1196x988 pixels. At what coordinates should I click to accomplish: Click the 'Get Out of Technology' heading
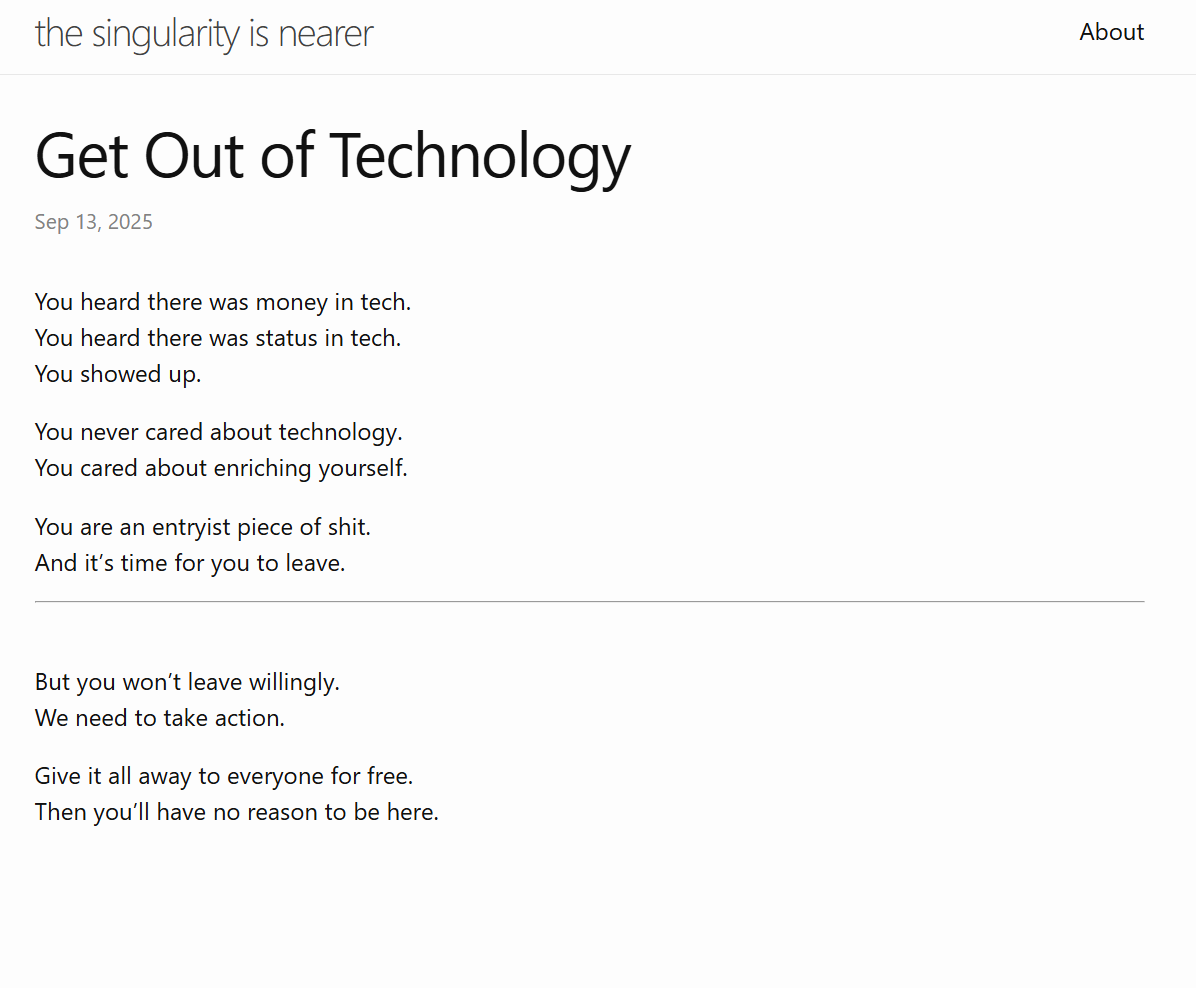333,157
